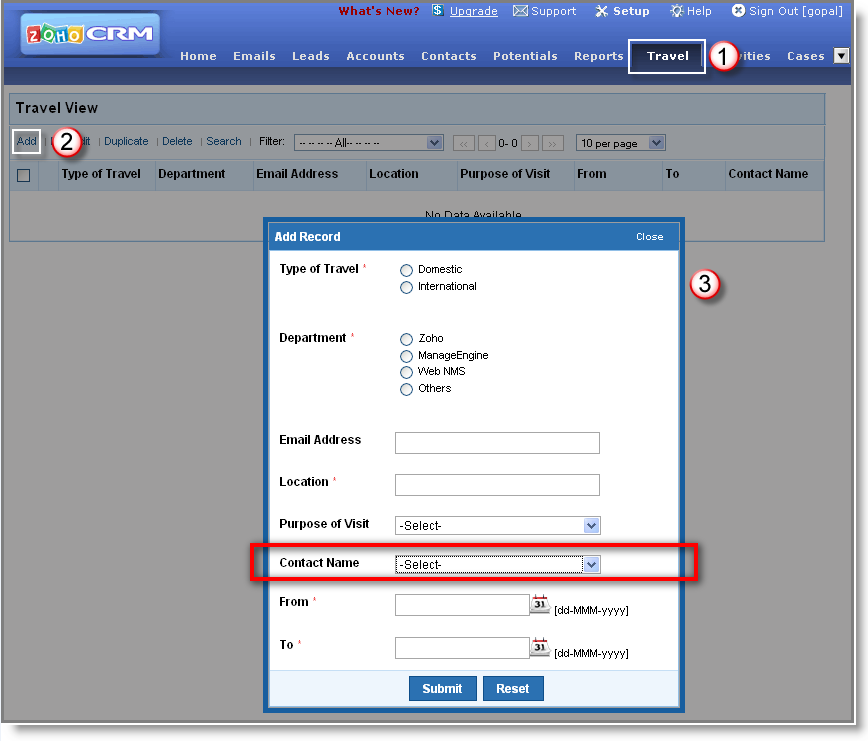Choose ManageEngine department radio button
This screenshot has width=868, height=741.
tap(406, 356)
